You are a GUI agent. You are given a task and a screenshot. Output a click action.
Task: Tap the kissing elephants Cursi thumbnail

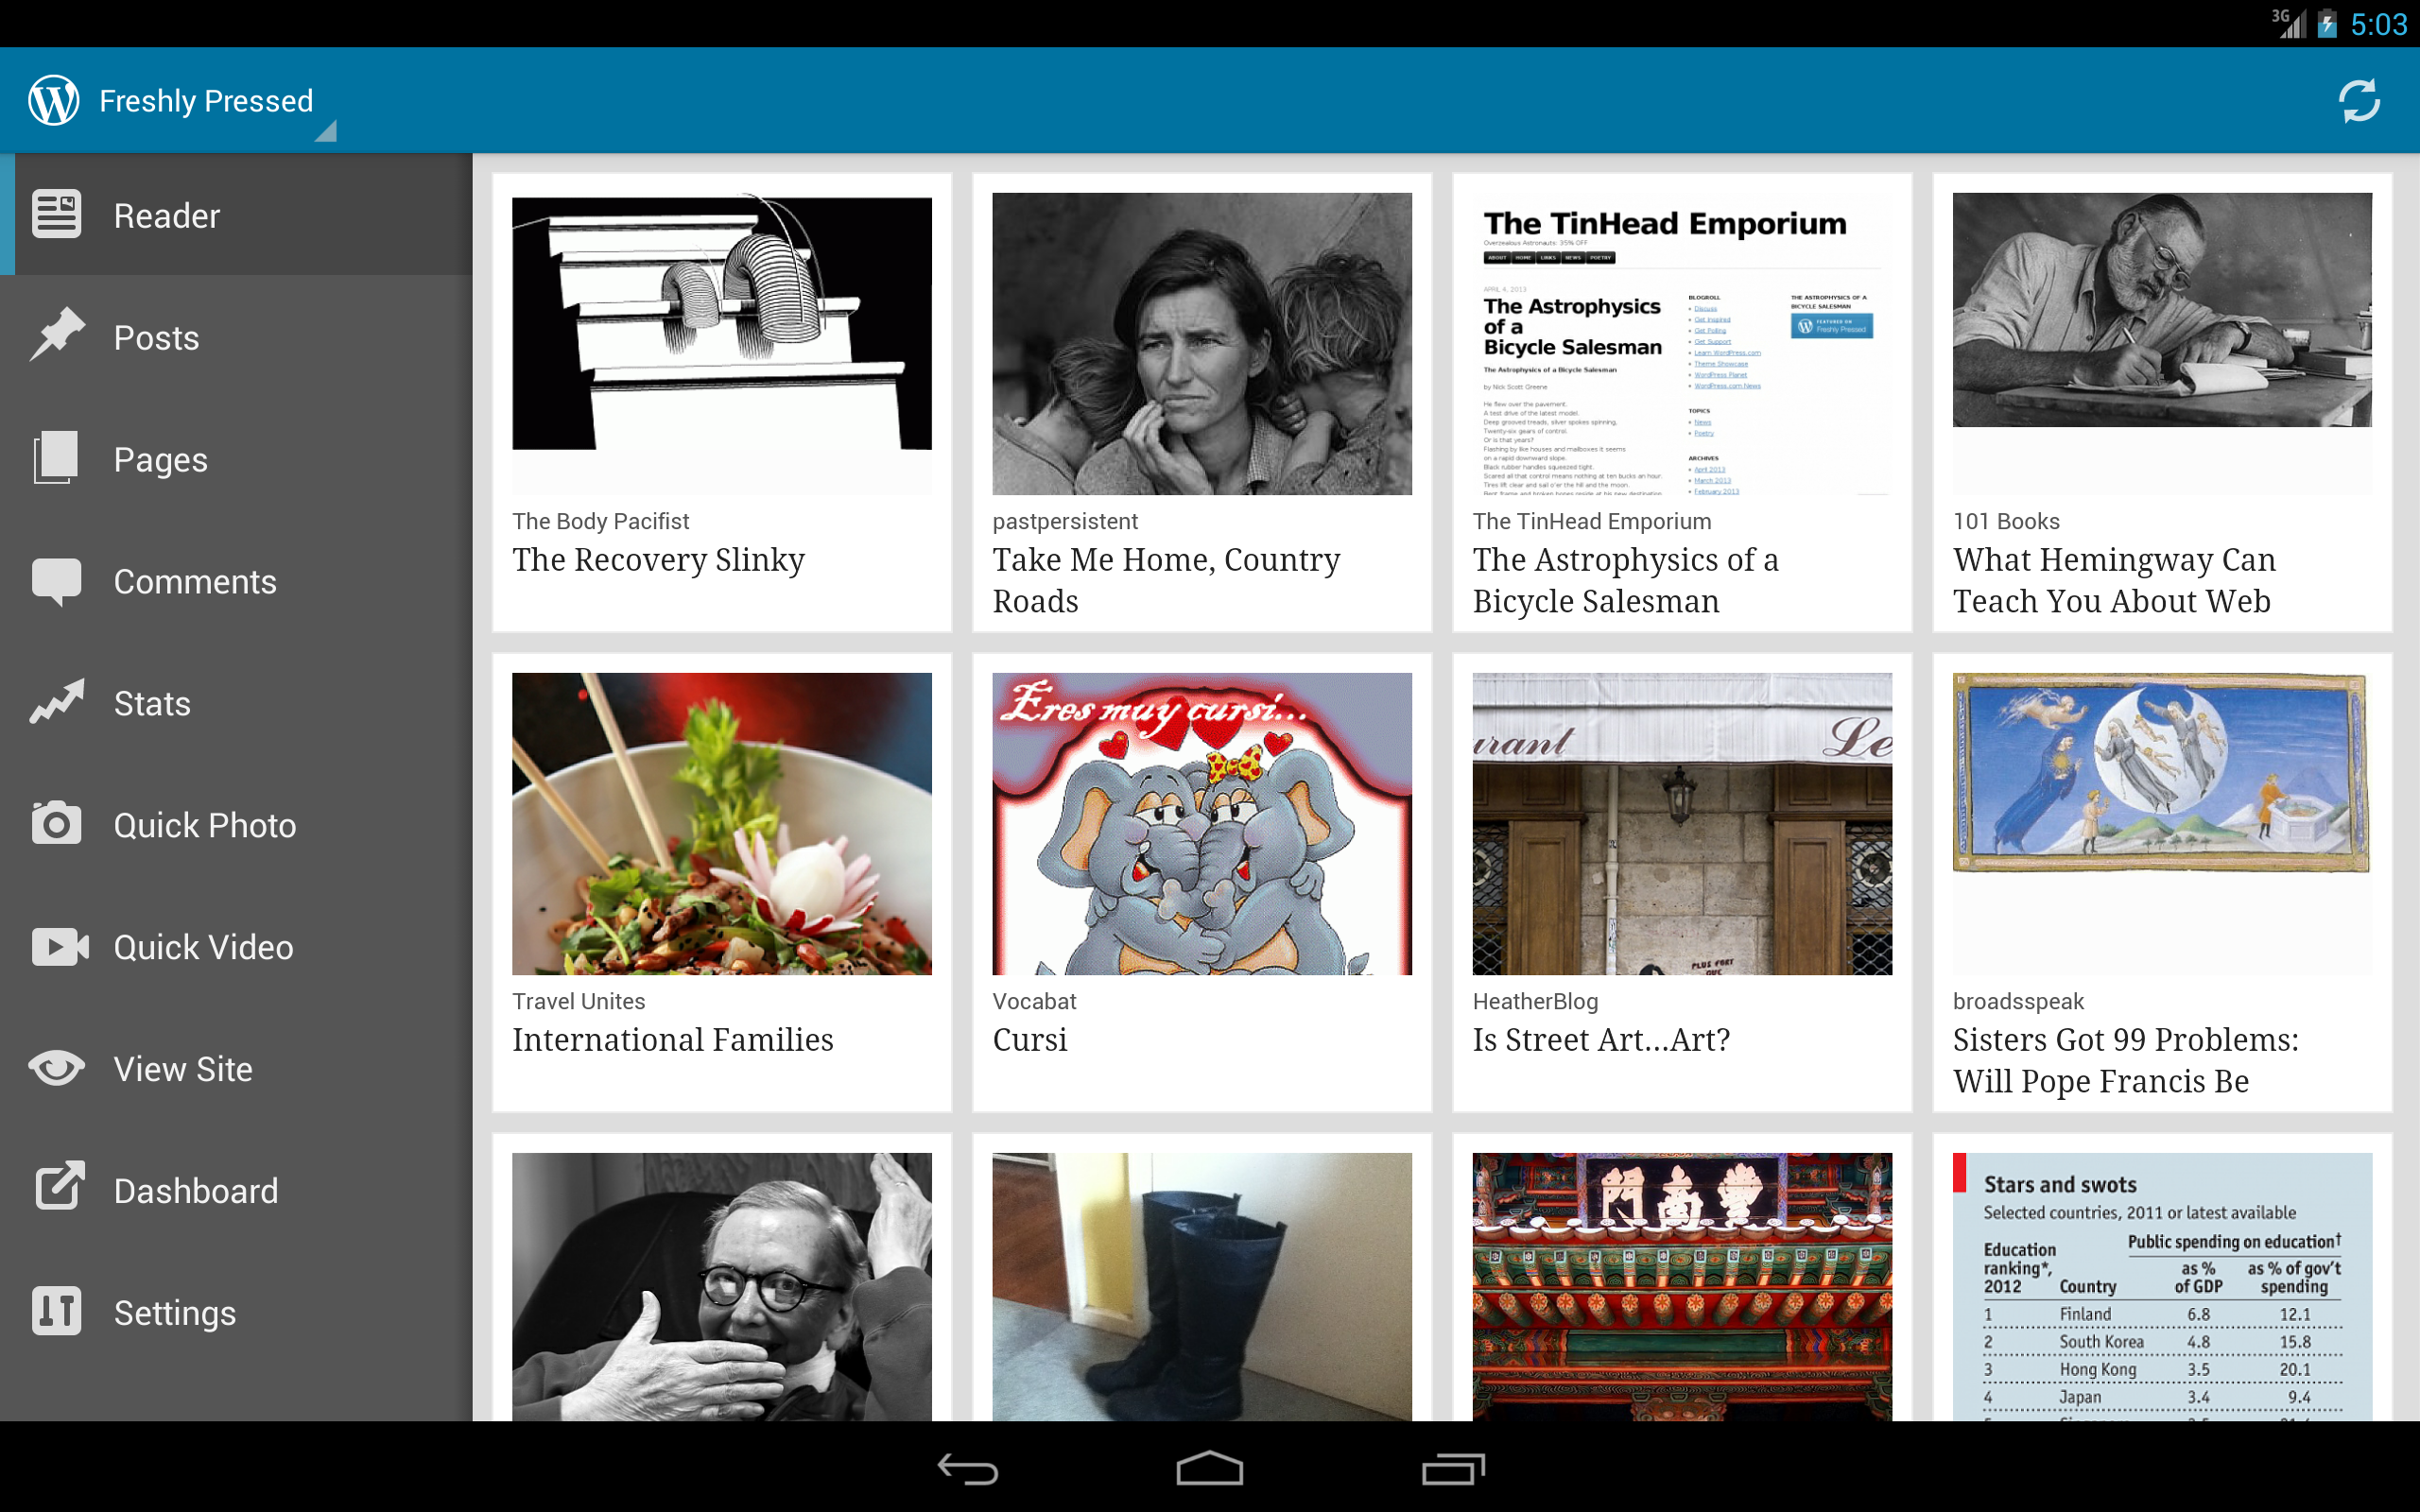(1202, 823)
